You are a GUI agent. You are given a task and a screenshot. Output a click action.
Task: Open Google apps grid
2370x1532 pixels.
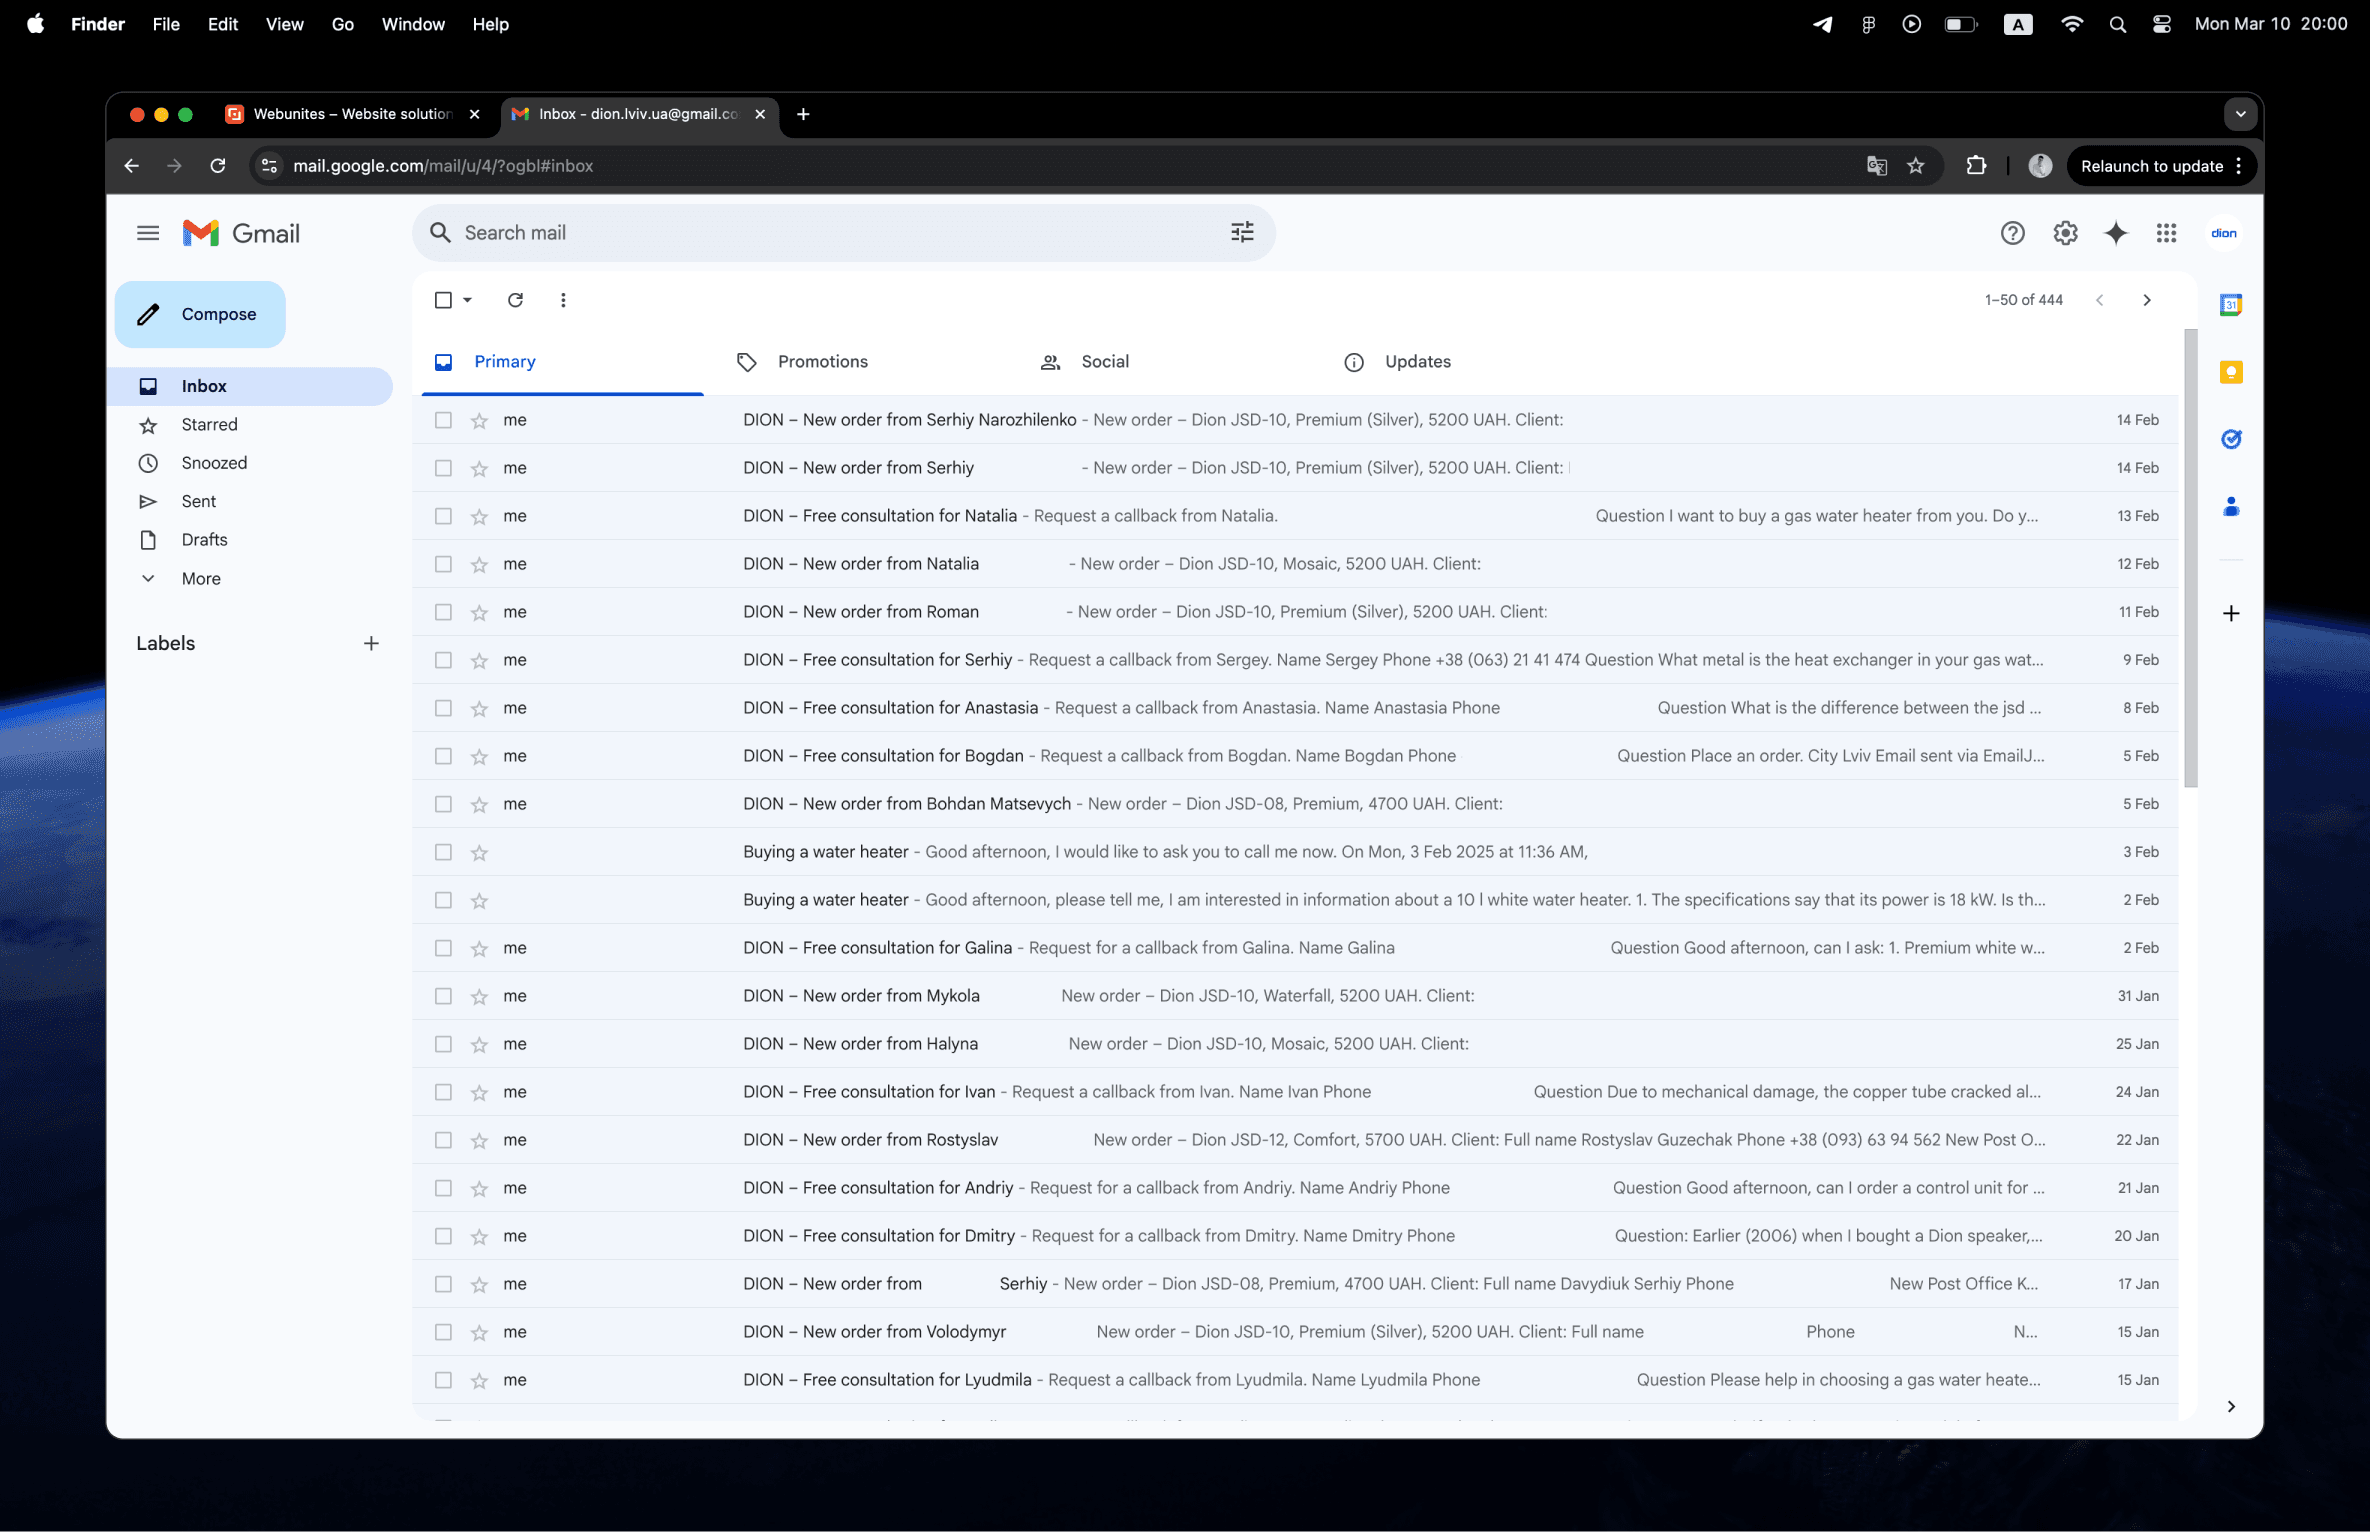click(2166, 233)
